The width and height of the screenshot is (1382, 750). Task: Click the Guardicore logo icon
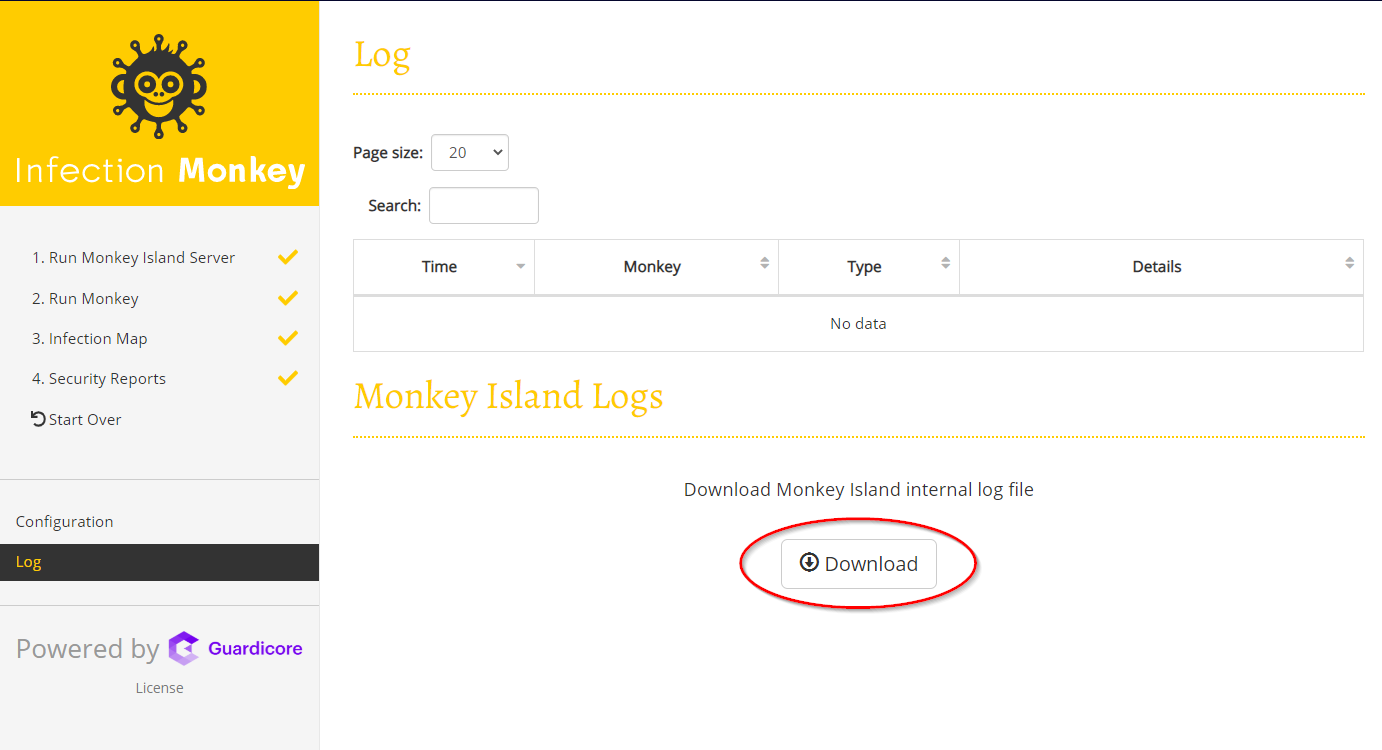pos(184,649)
